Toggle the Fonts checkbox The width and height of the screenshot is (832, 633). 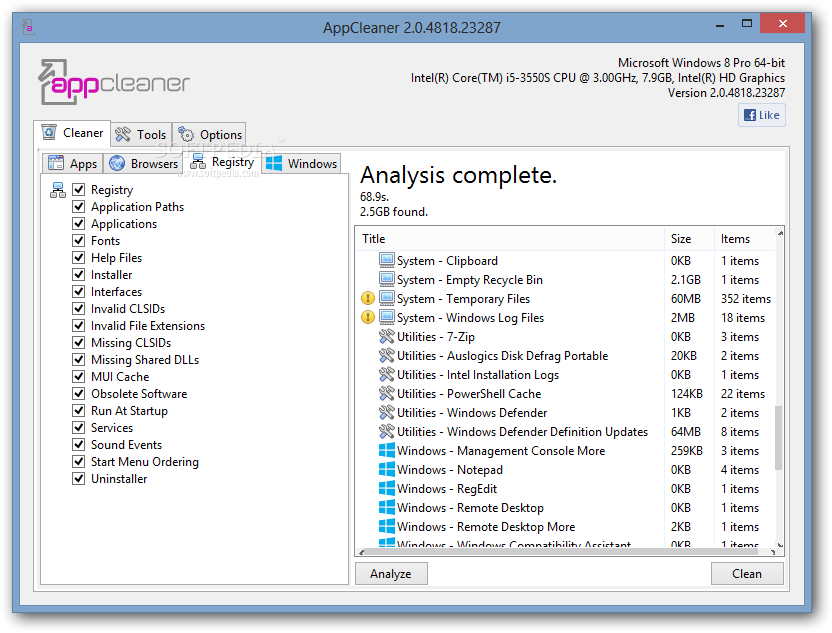click(79, 240)
